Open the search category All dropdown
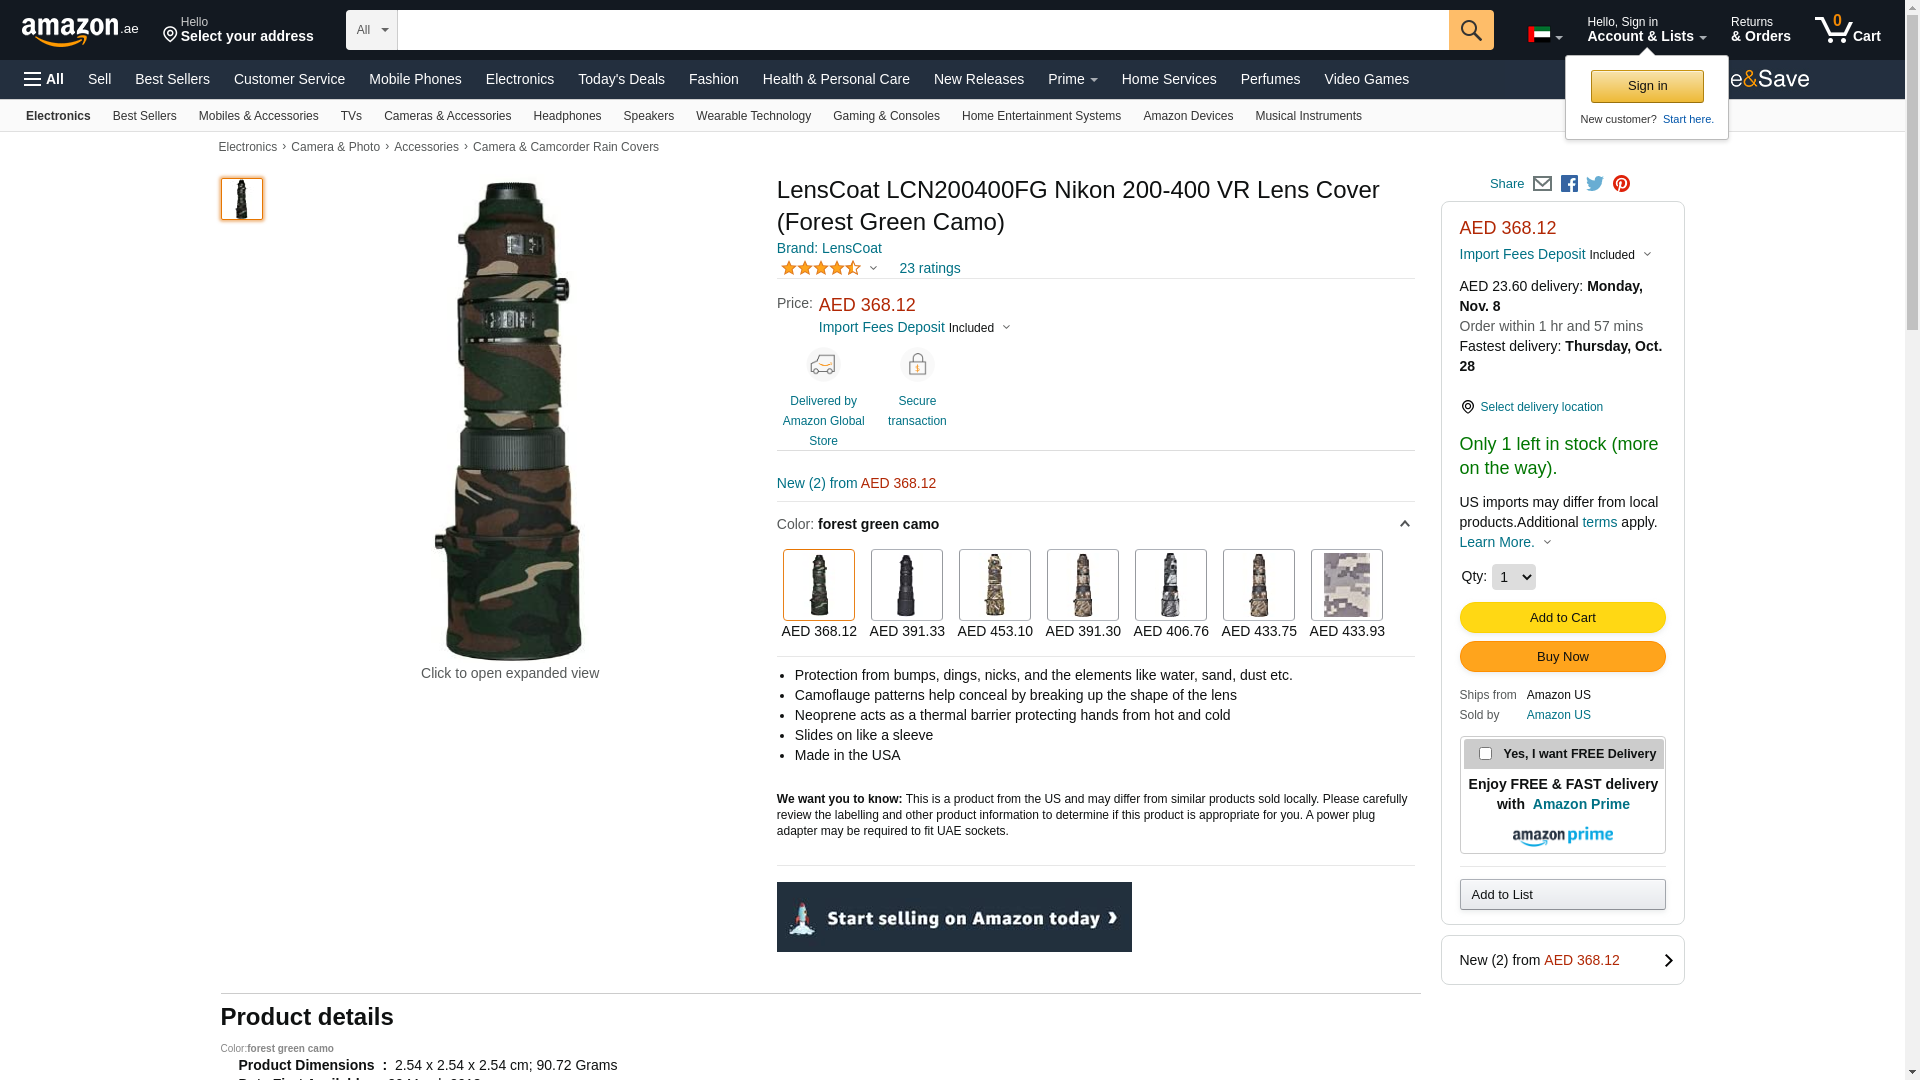 (372, 30)
